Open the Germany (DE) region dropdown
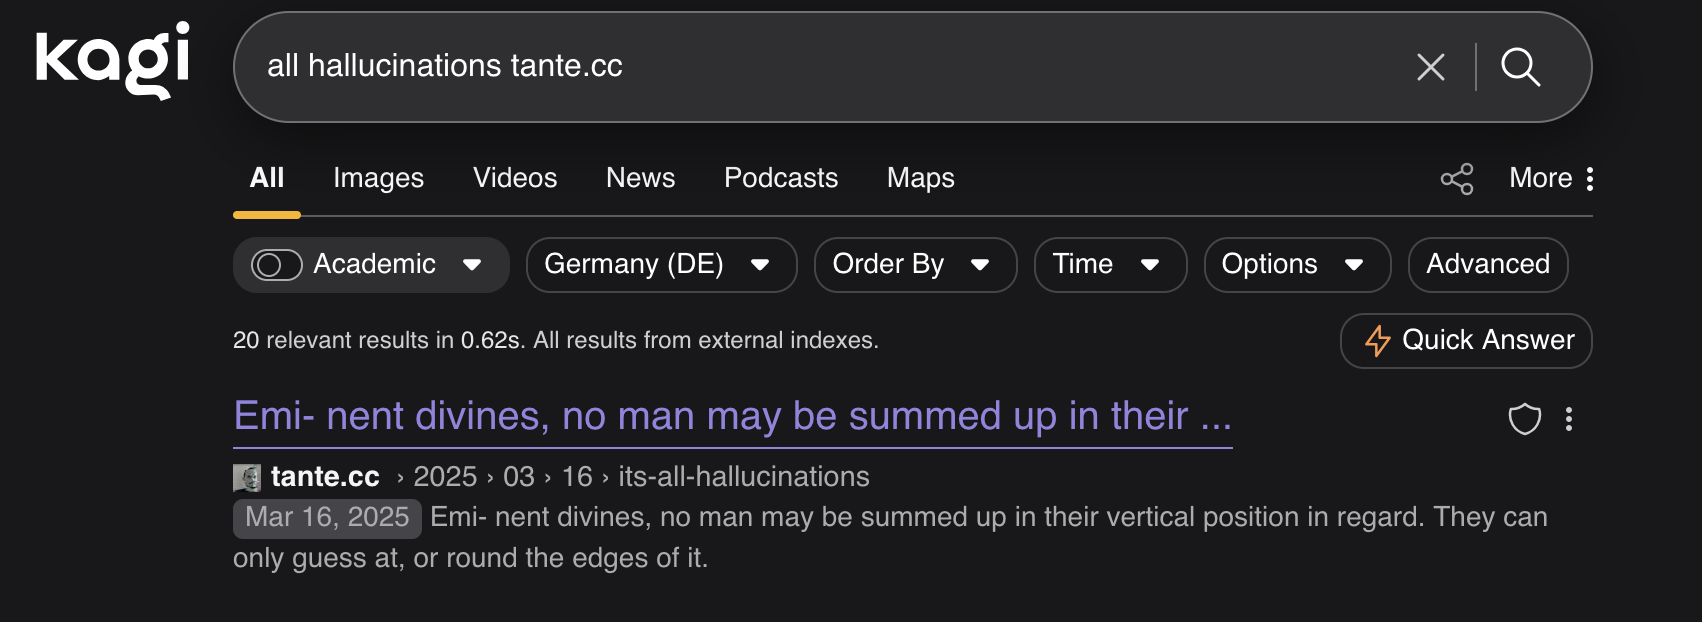1702x622 pixels. click(661, 265)
